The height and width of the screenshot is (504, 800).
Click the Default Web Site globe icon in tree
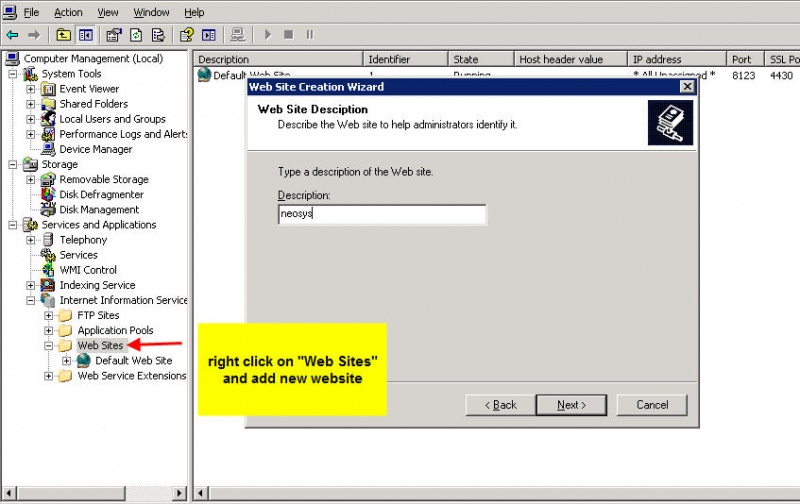click(x=84, y=361)
